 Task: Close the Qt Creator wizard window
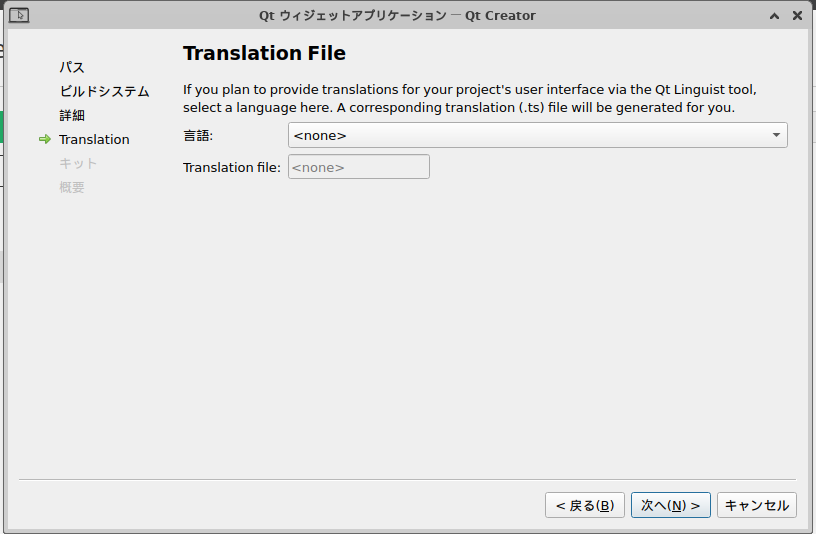tap(797, 16)
